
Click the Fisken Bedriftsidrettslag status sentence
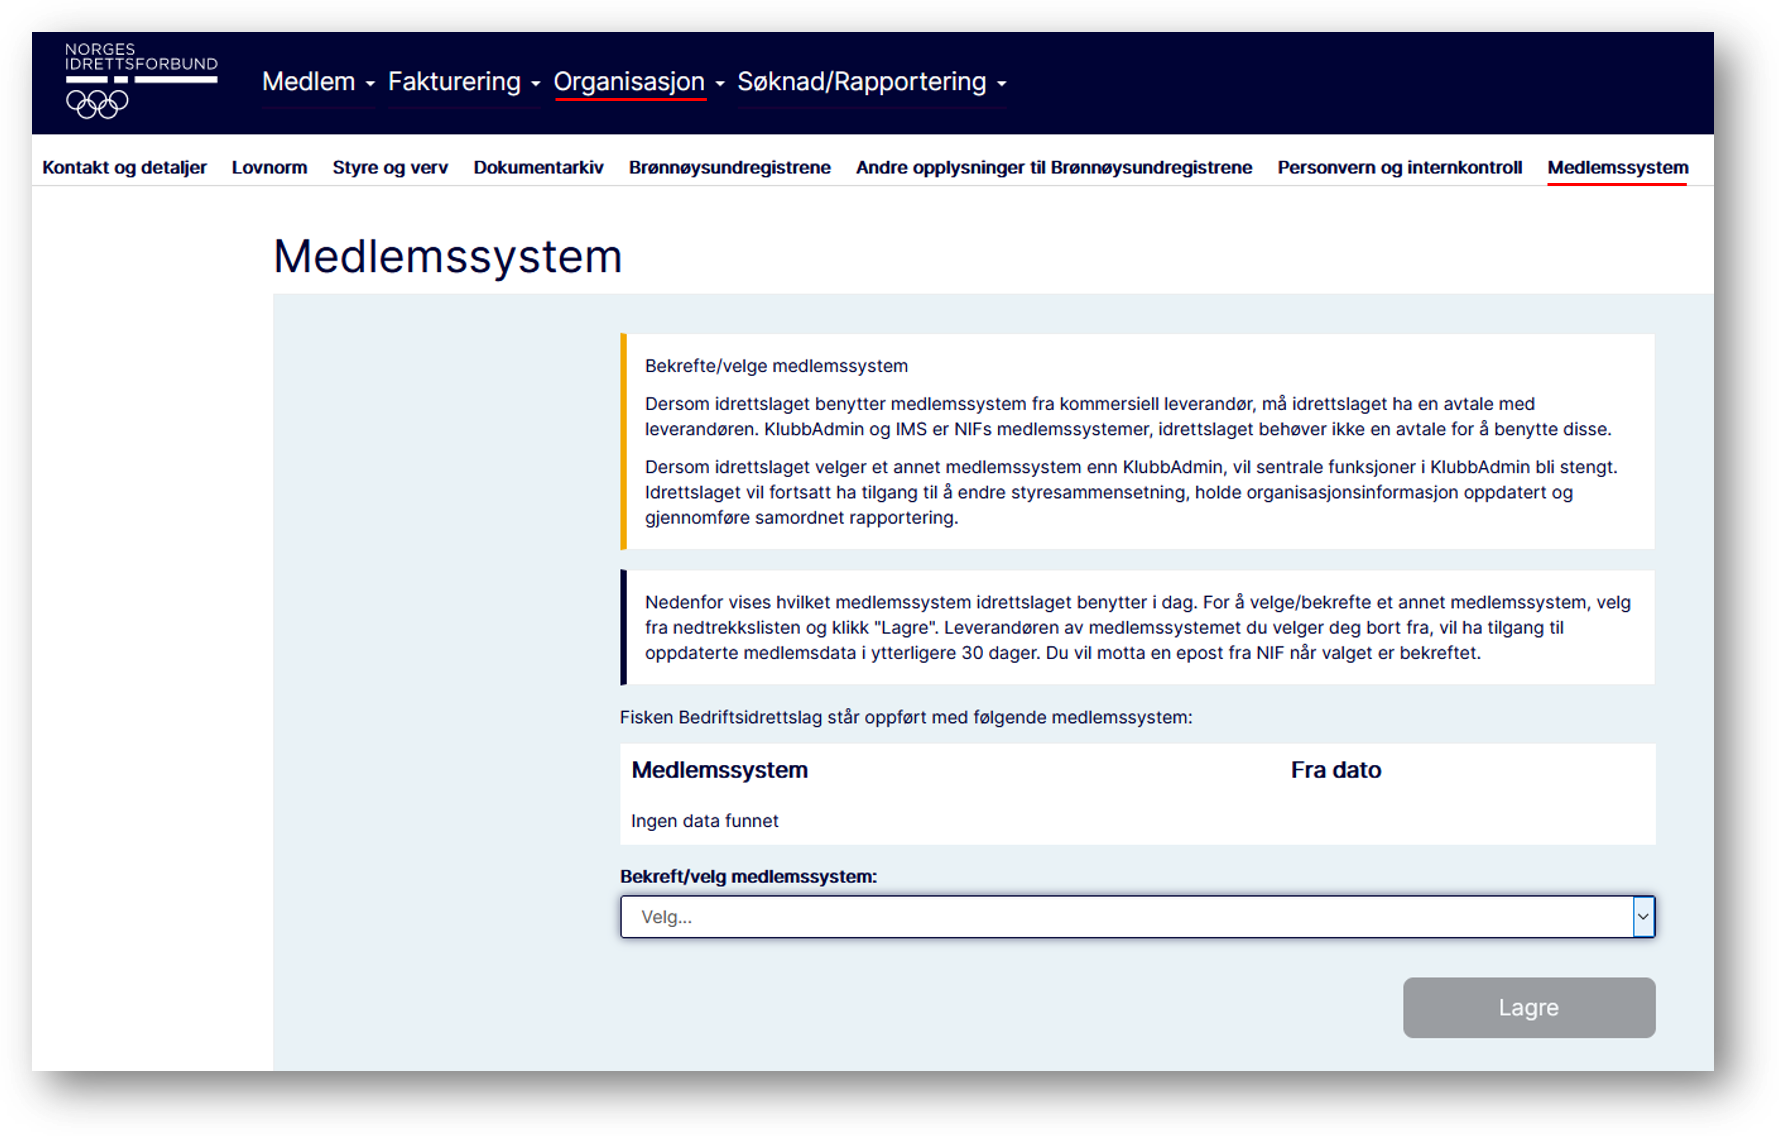click(x=905, y=717)
